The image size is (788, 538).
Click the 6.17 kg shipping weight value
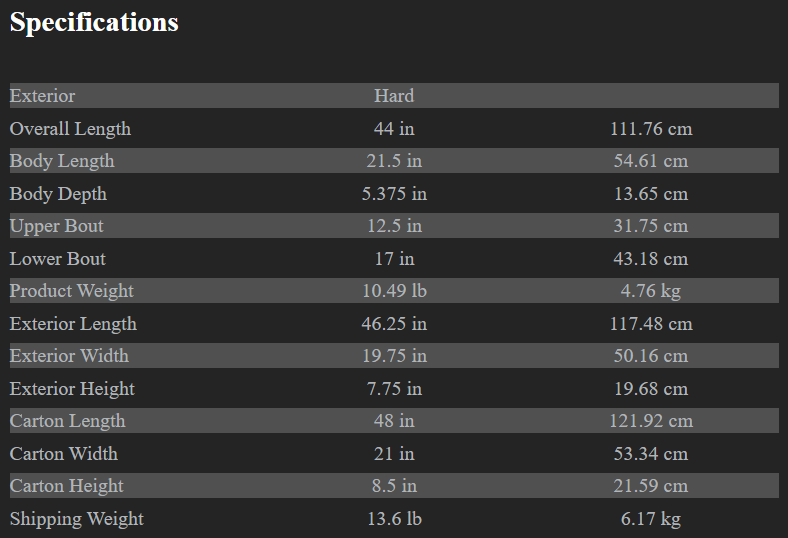point(651,519)
